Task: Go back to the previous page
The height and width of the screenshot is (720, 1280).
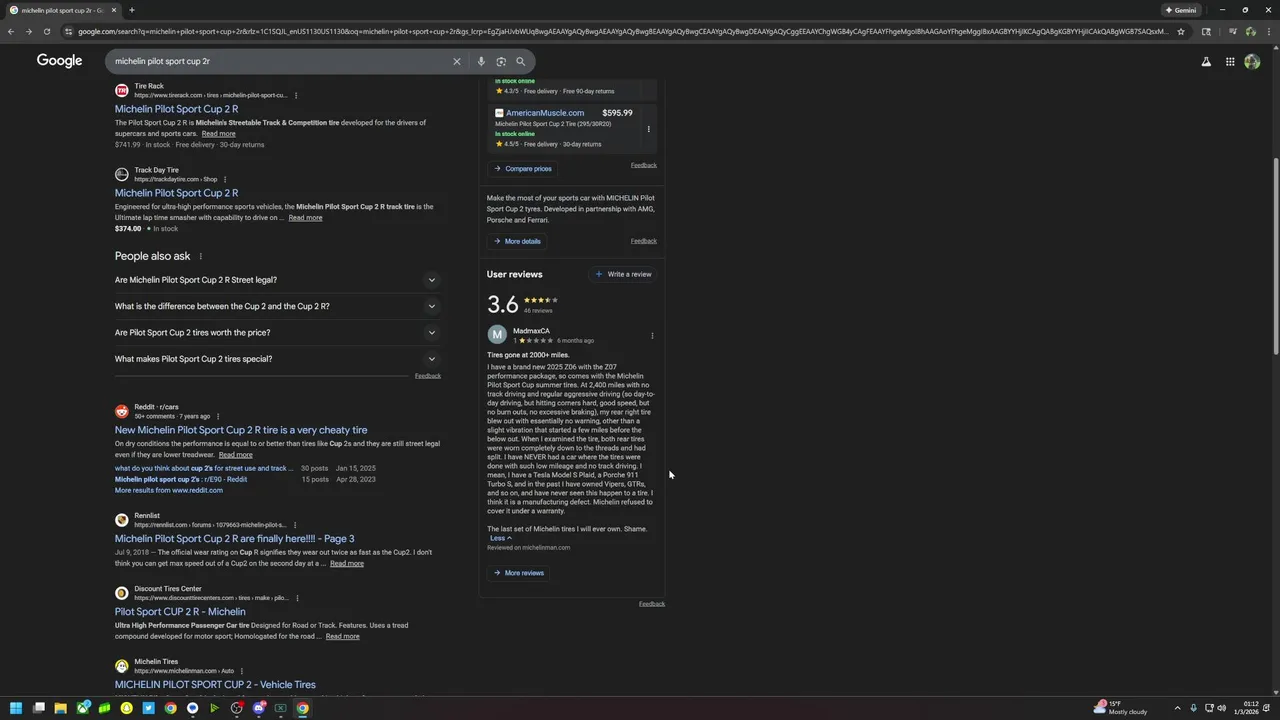Action: tap(11, 31)
